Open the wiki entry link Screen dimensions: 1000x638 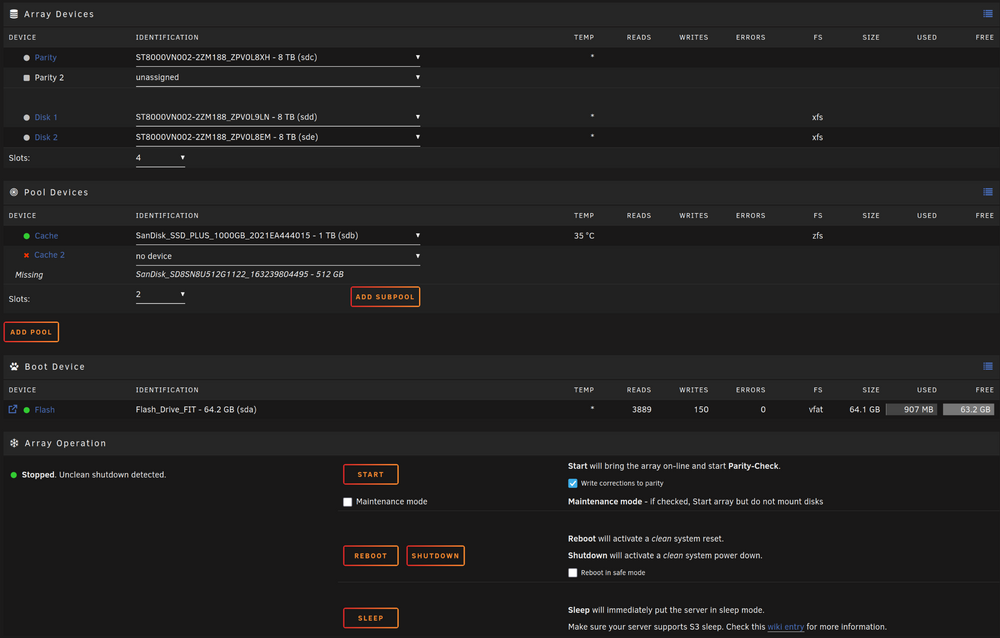pyautogui.click(x=785, y=627)
